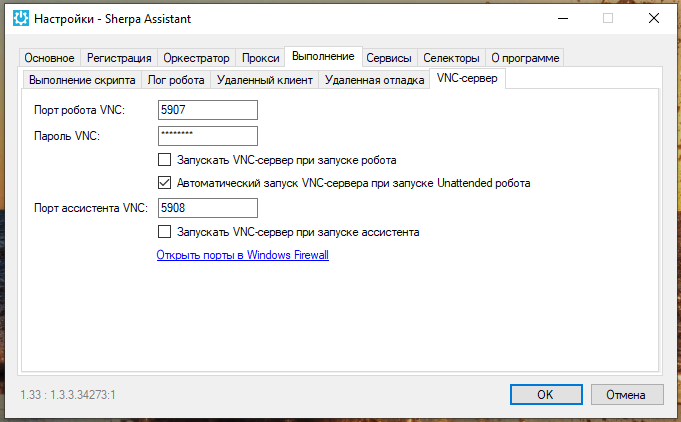Enable VNC server launch on robot start
Viewport: 681px width, 422px height.
click(x=165, y=160)
